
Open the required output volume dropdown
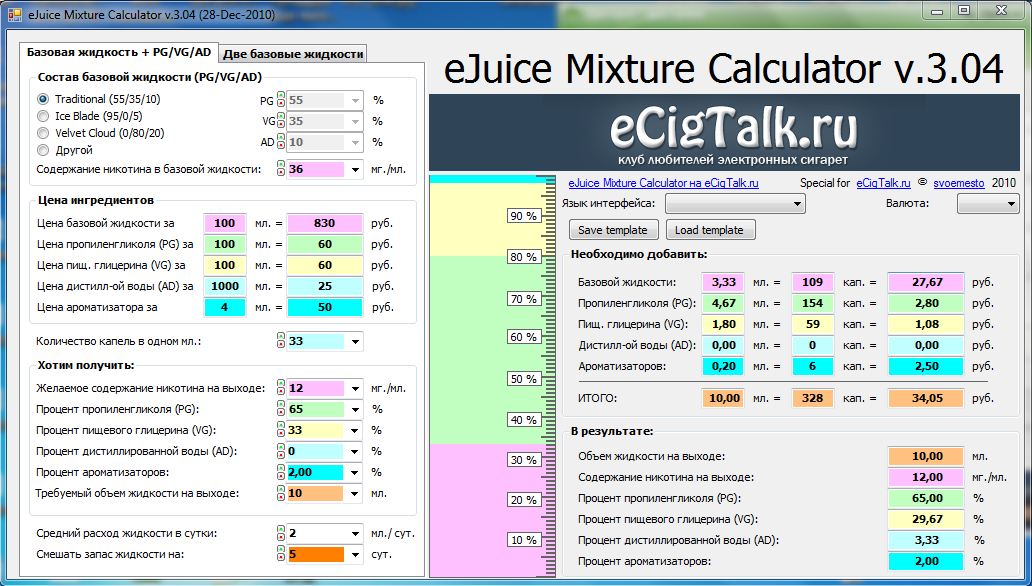point(355,494)
